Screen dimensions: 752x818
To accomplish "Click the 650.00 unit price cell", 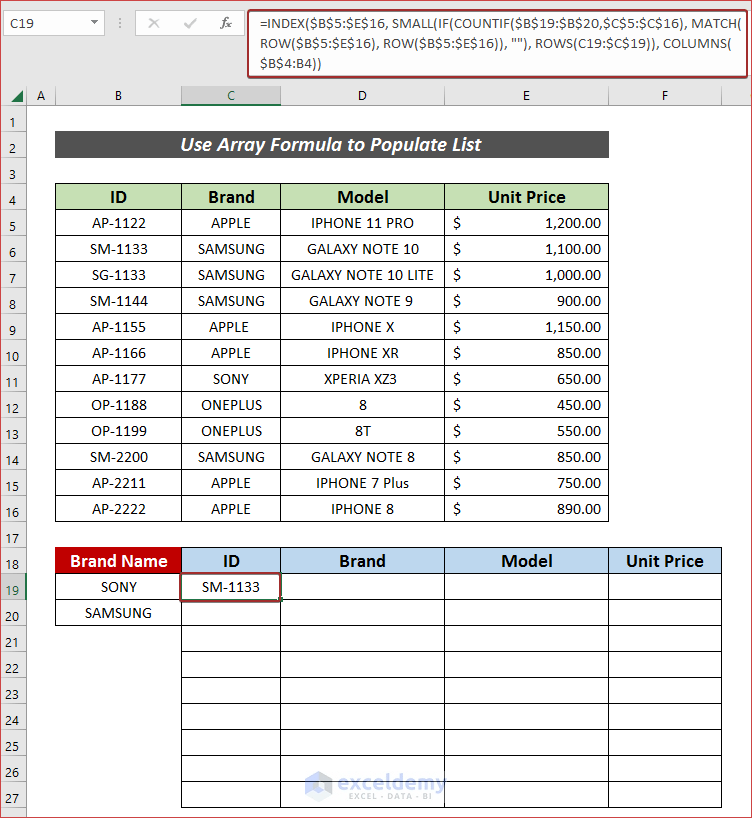I will 526,379.
